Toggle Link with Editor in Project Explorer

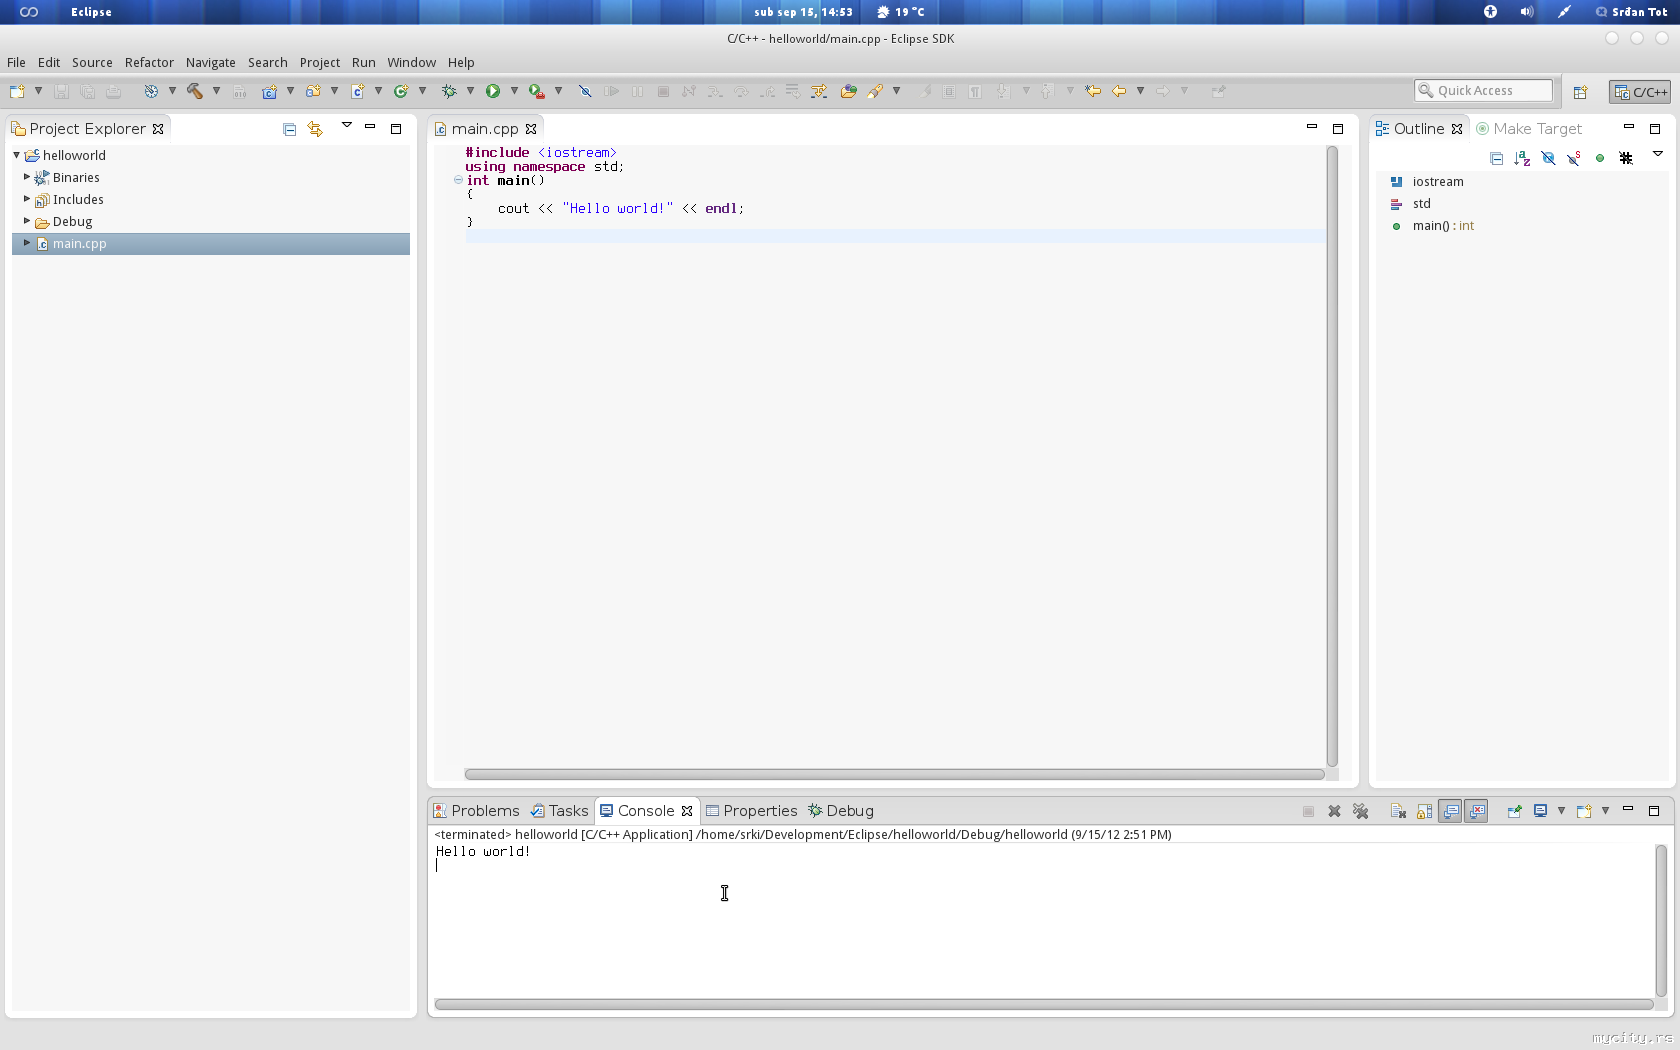click(x=315, y=129)
